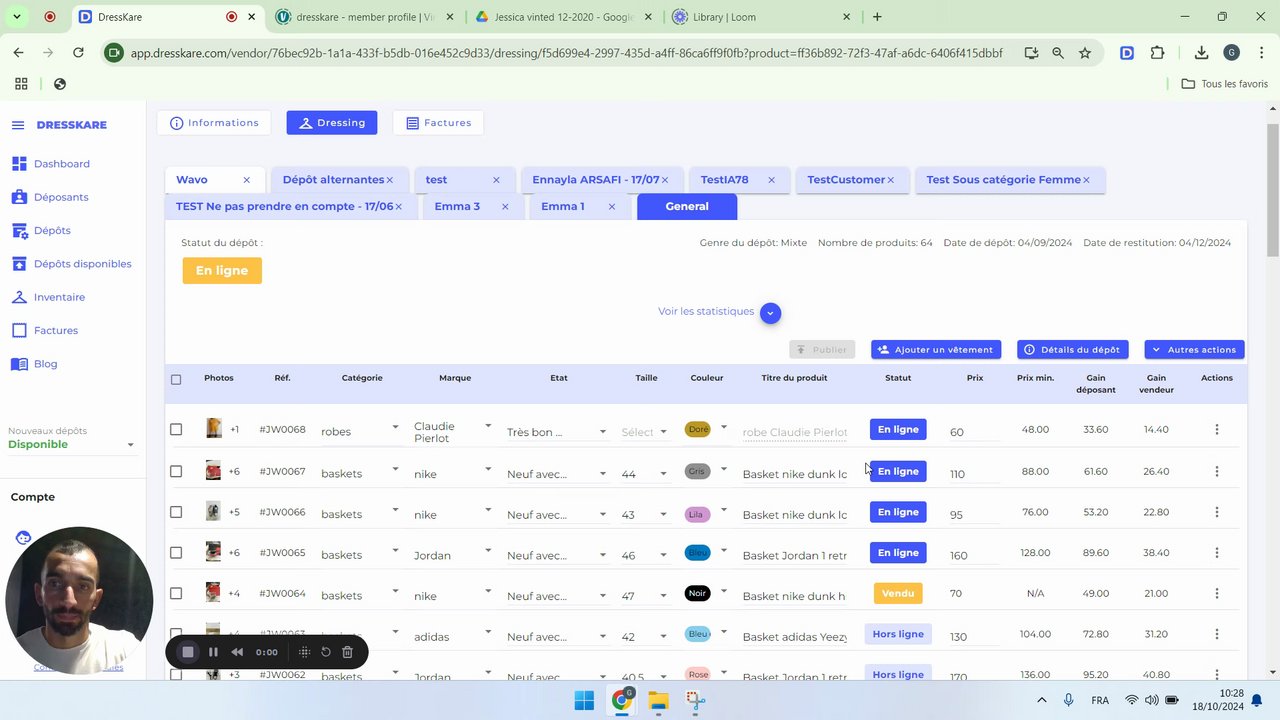
Task: Click Ajouter un vêtement button
Action: coord(936,350)
